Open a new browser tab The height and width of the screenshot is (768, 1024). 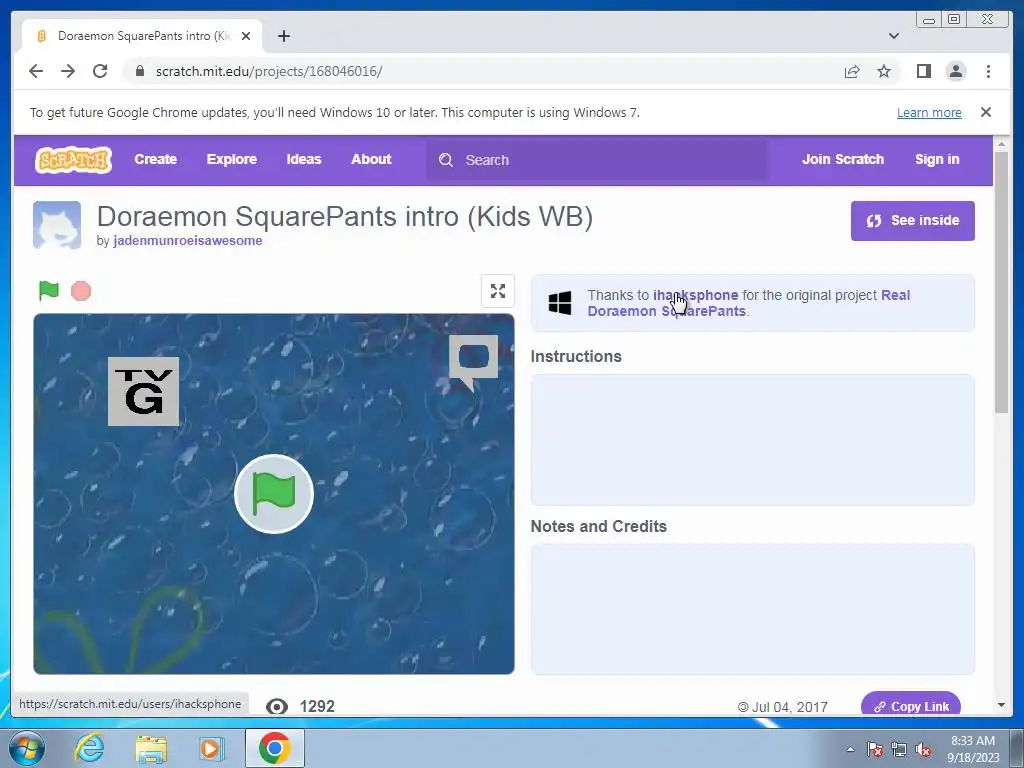(x=283, y=36)
